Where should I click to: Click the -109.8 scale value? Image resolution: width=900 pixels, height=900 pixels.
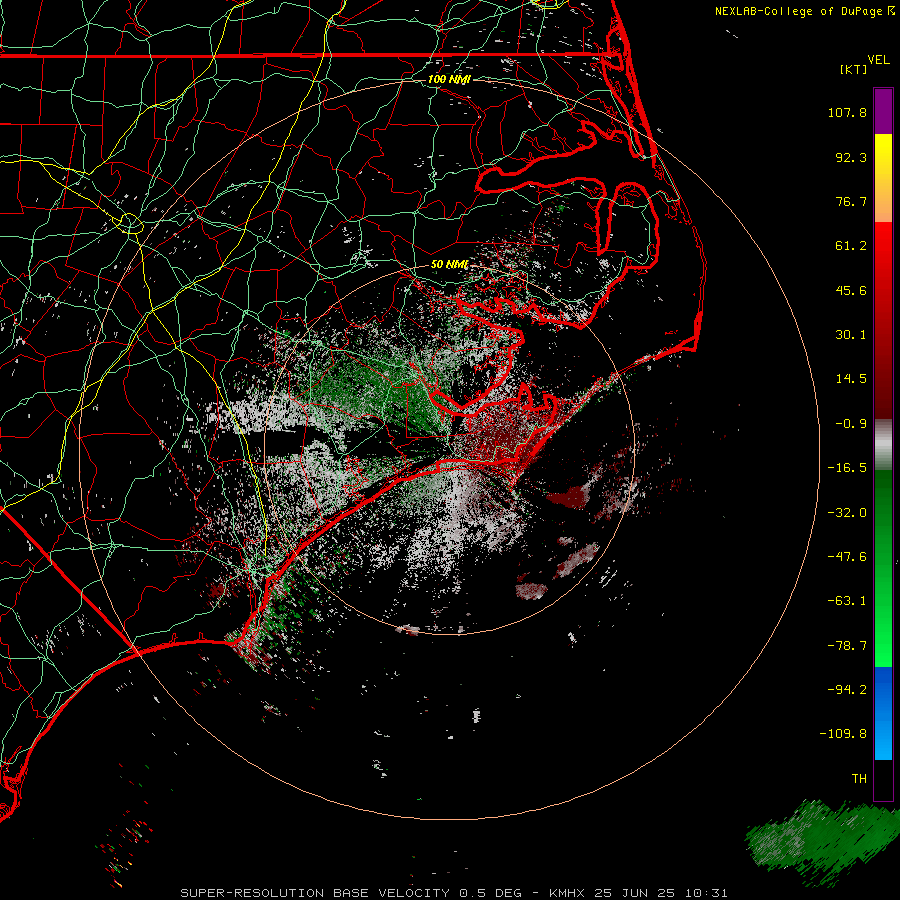843,734
